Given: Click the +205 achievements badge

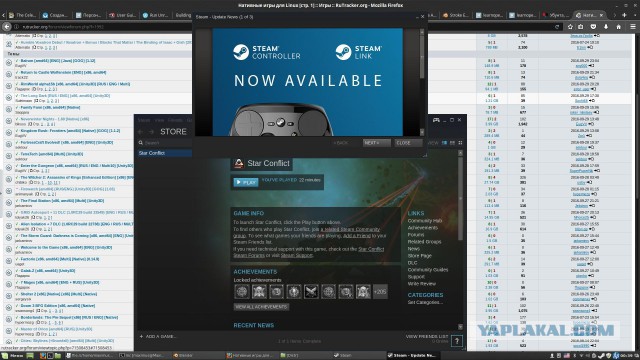Looking at the screenshot, I should coord(380,292).
